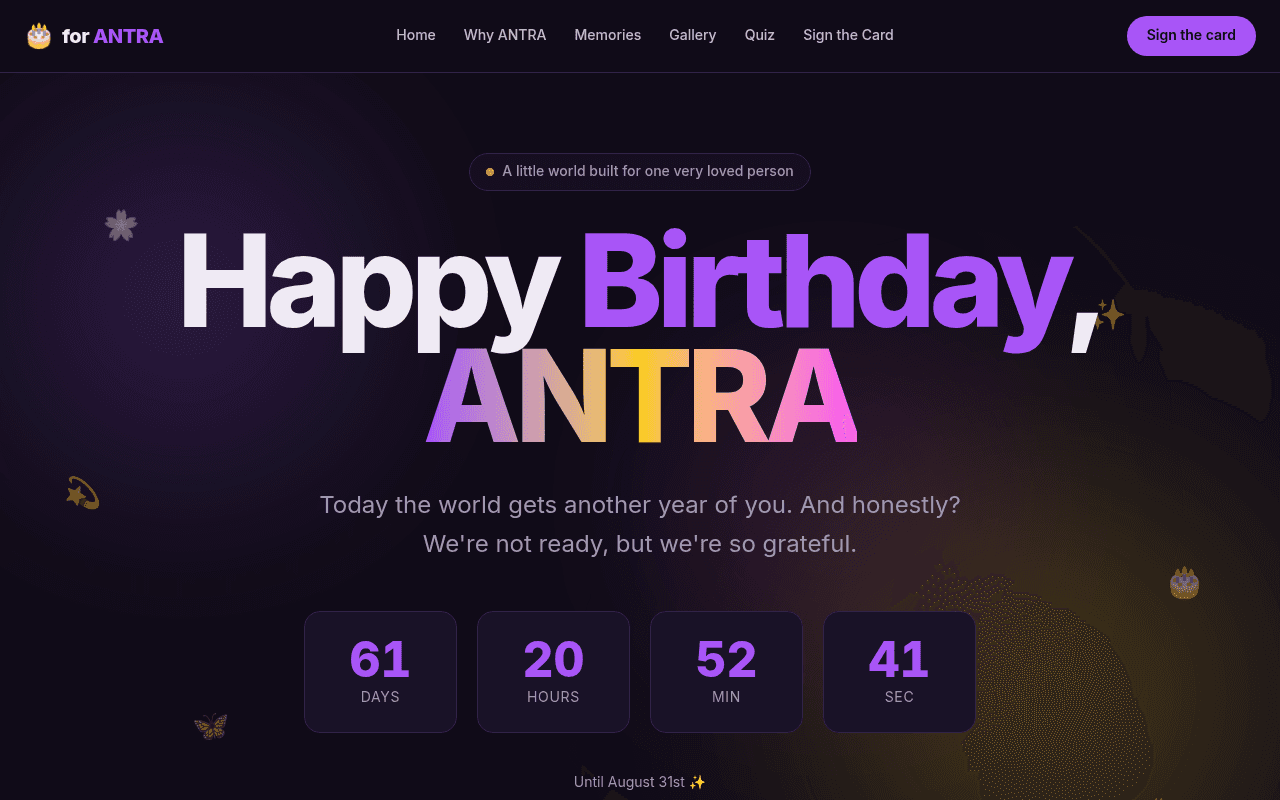The image size is (1280, 800).
Task: Open the Gallery nav link
Action: [693, 35]
